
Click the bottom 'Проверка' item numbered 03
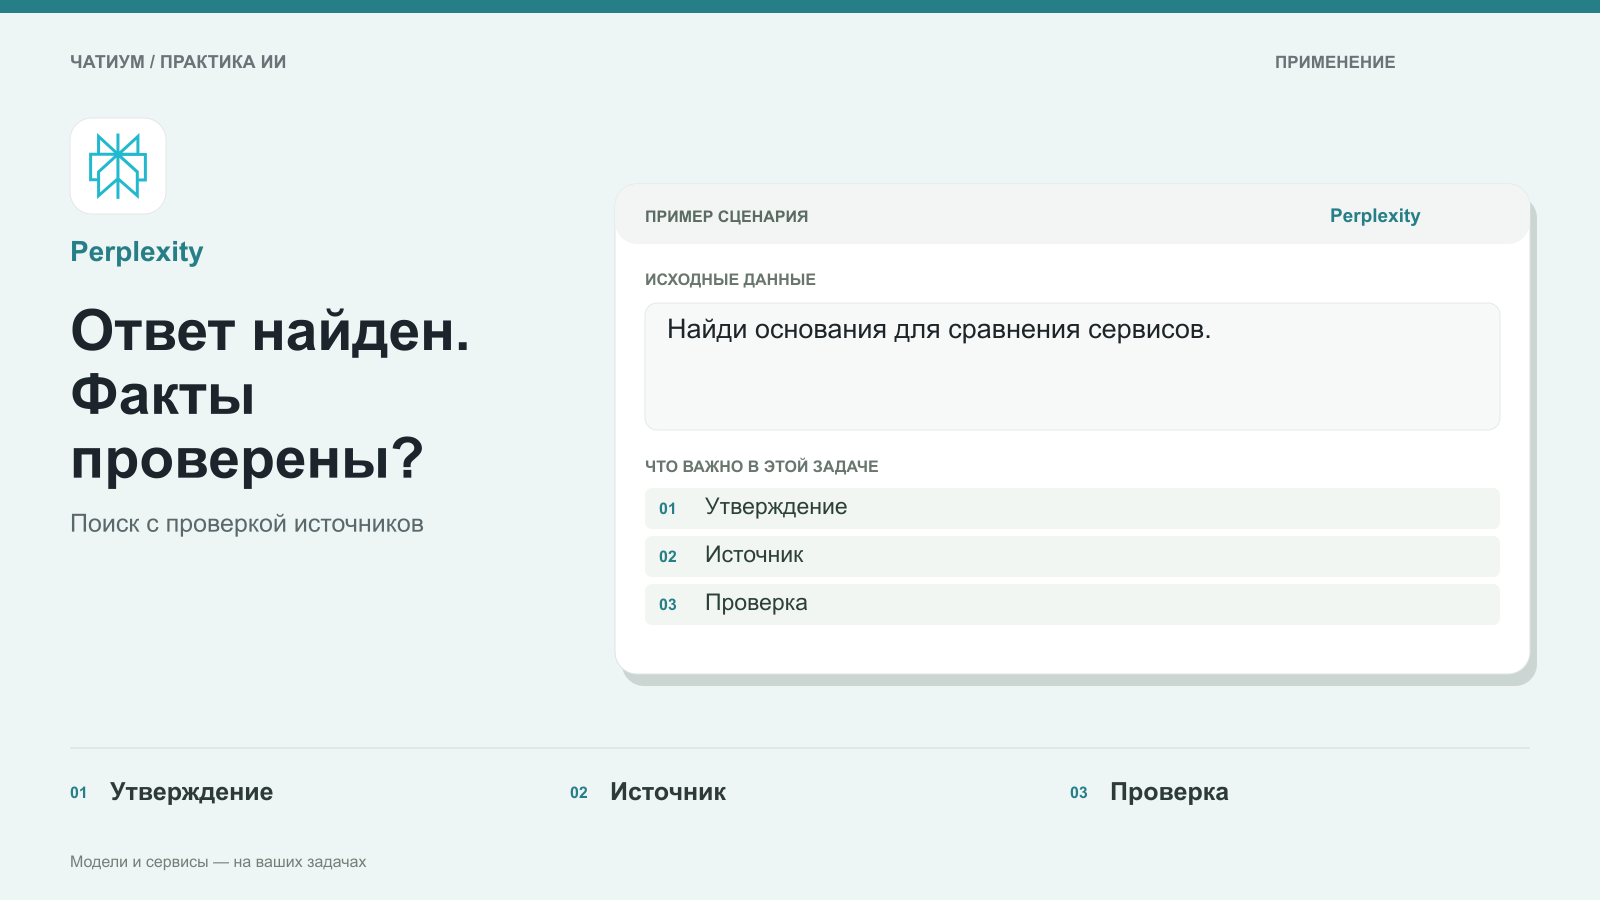[1149, 792]
